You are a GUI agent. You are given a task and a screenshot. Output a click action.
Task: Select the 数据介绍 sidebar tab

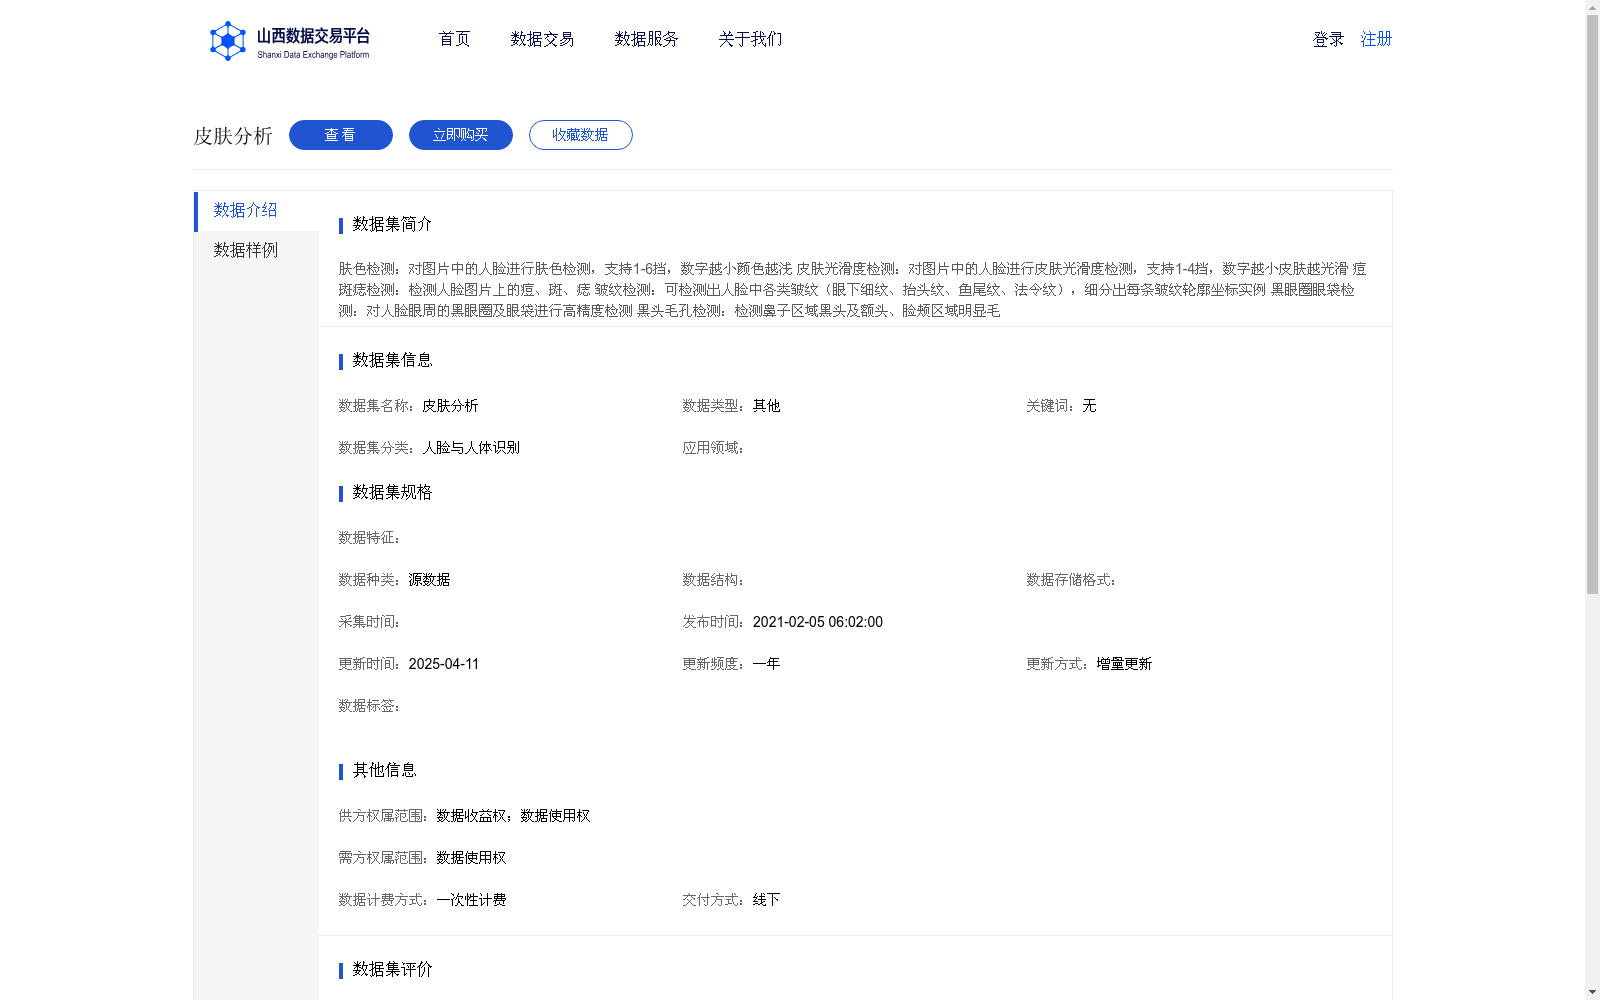pos(256,211)
